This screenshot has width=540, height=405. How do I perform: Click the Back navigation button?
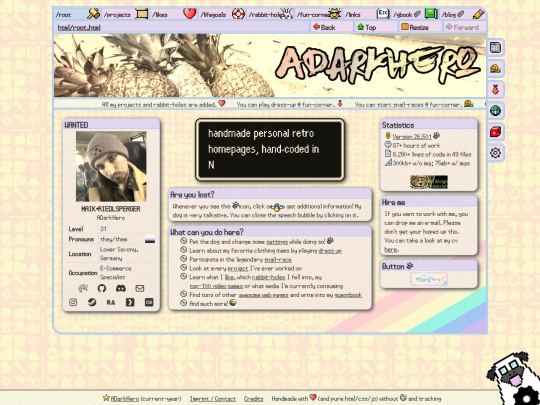(x=332, y=27)
